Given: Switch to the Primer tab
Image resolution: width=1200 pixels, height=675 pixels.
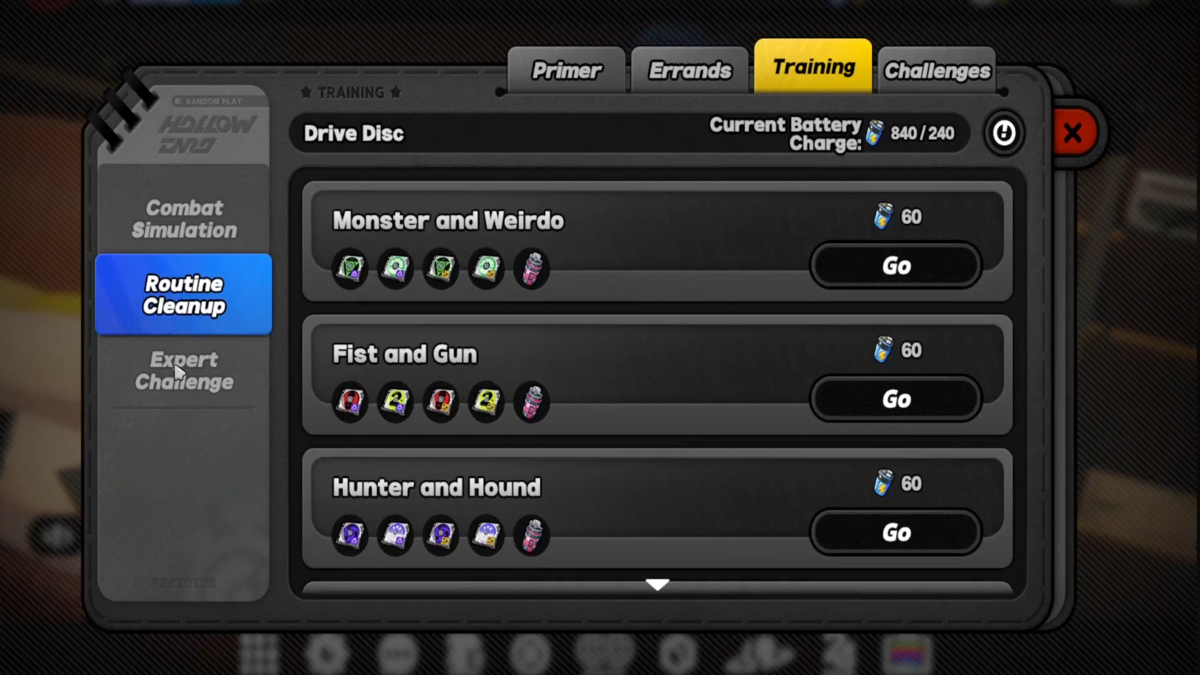Looking at the screenshot, I should tap(566, 70).
